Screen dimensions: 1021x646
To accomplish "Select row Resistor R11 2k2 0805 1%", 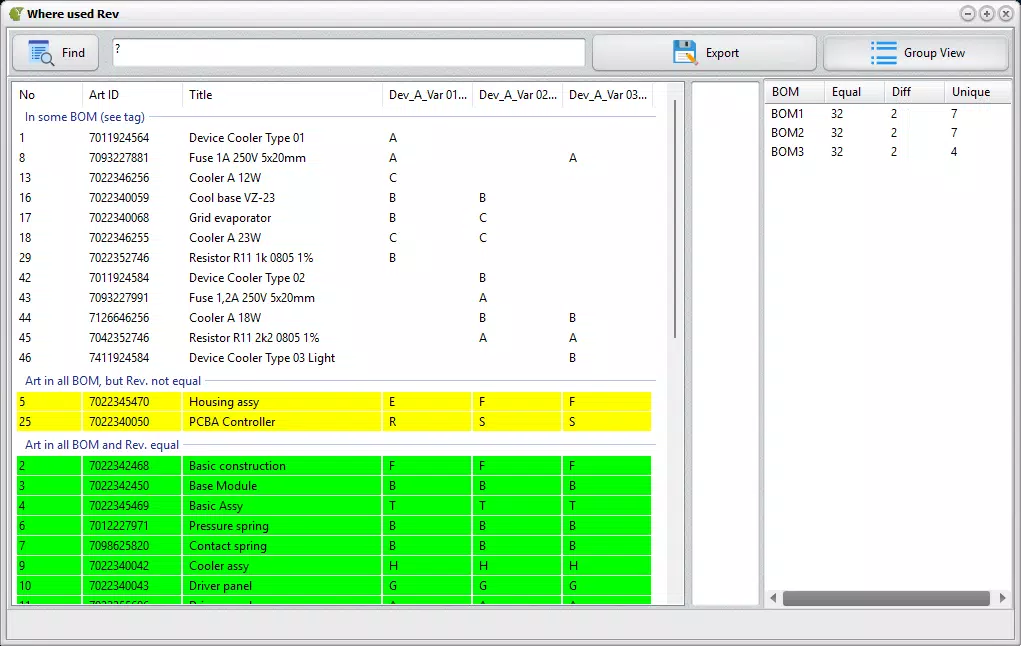I will (x=334, y=337).
